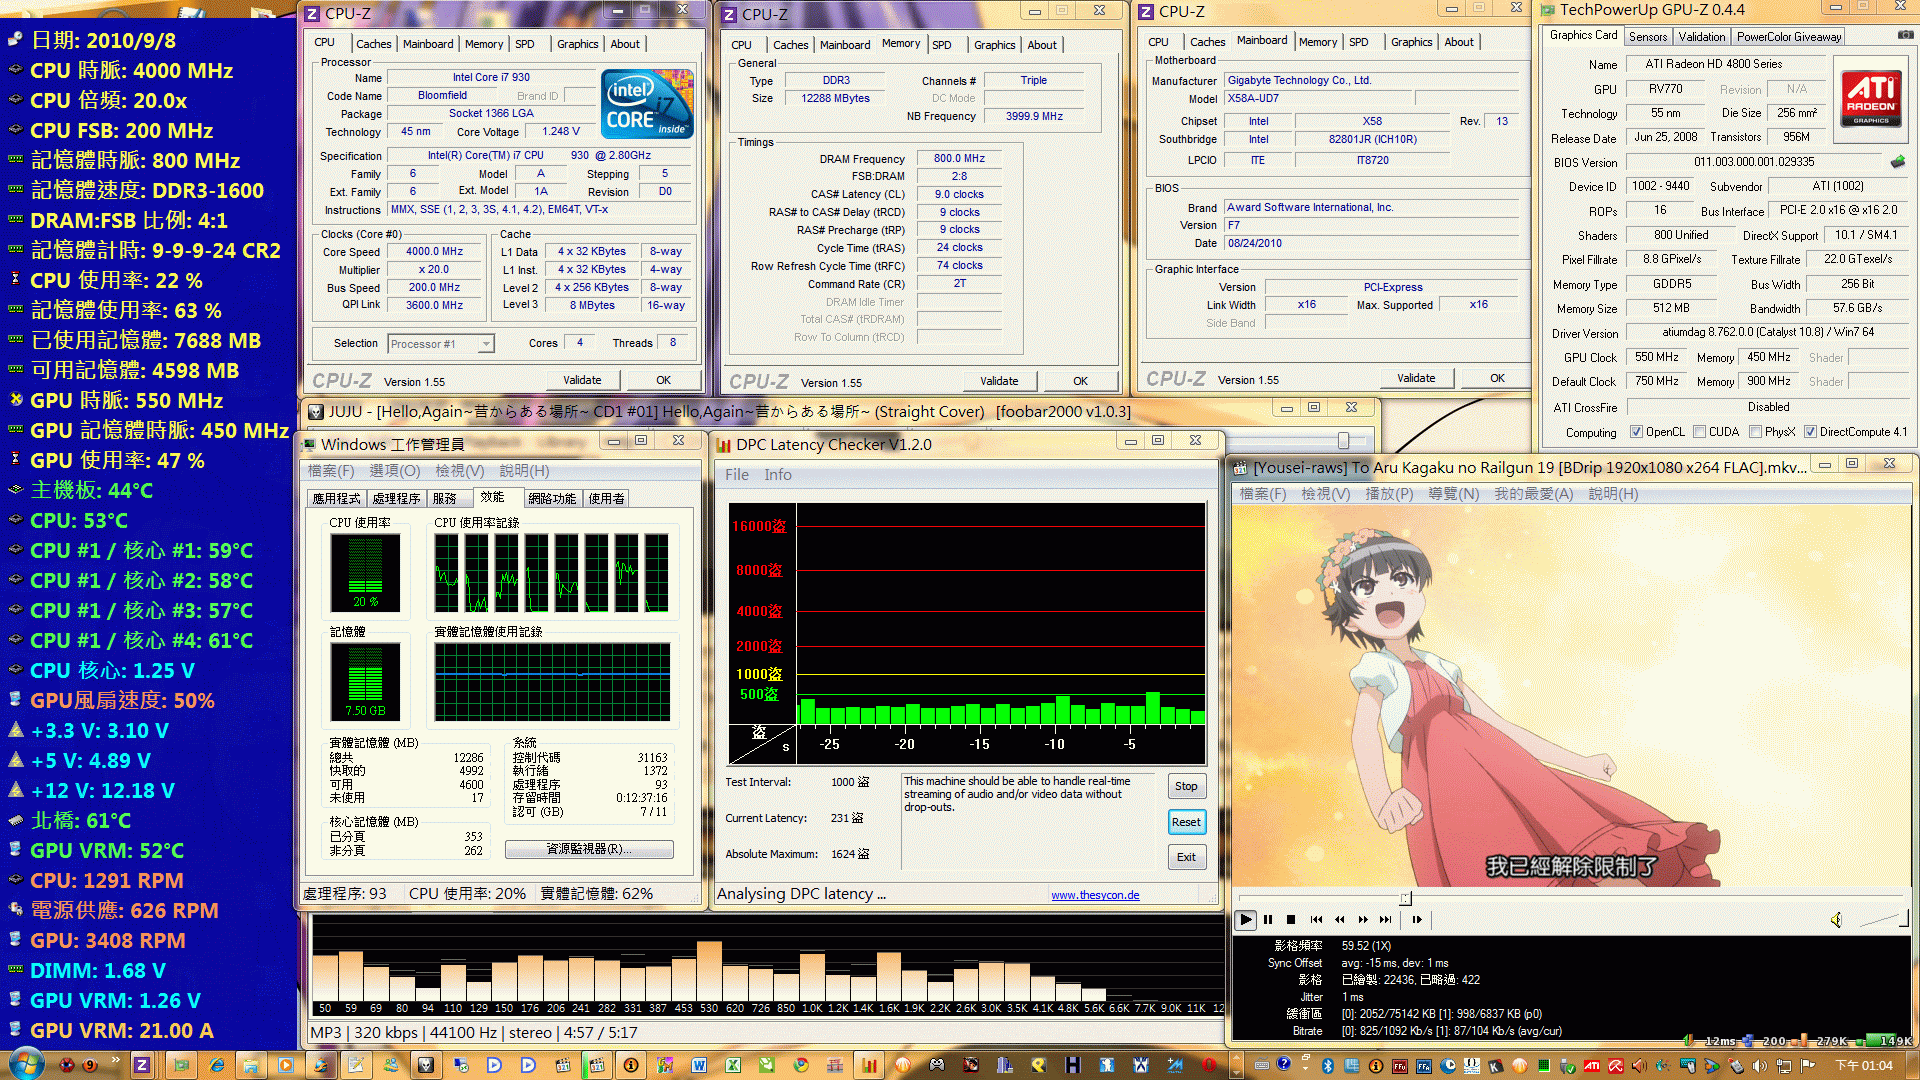Toggle the CUDA checkbox in GPU-Z

1699,432
